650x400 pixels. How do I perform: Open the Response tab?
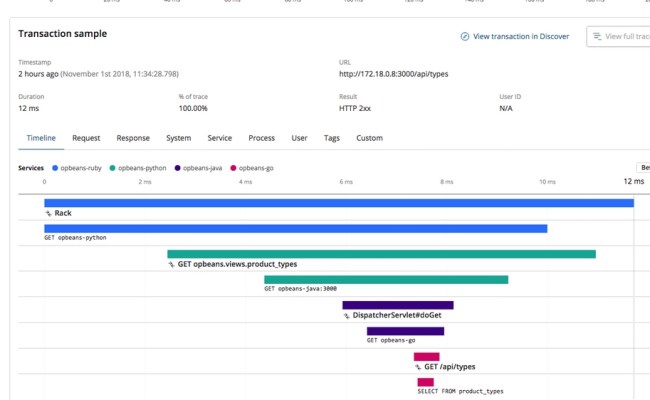[x=133, y=138]
